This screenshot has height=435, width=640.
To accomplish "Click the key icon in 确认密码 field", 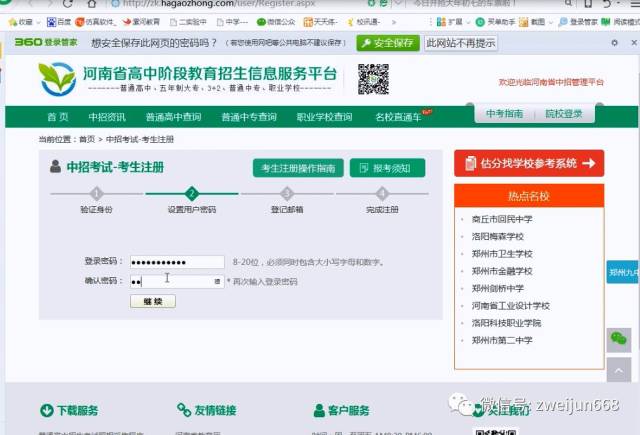I will [x=217, y=282].
